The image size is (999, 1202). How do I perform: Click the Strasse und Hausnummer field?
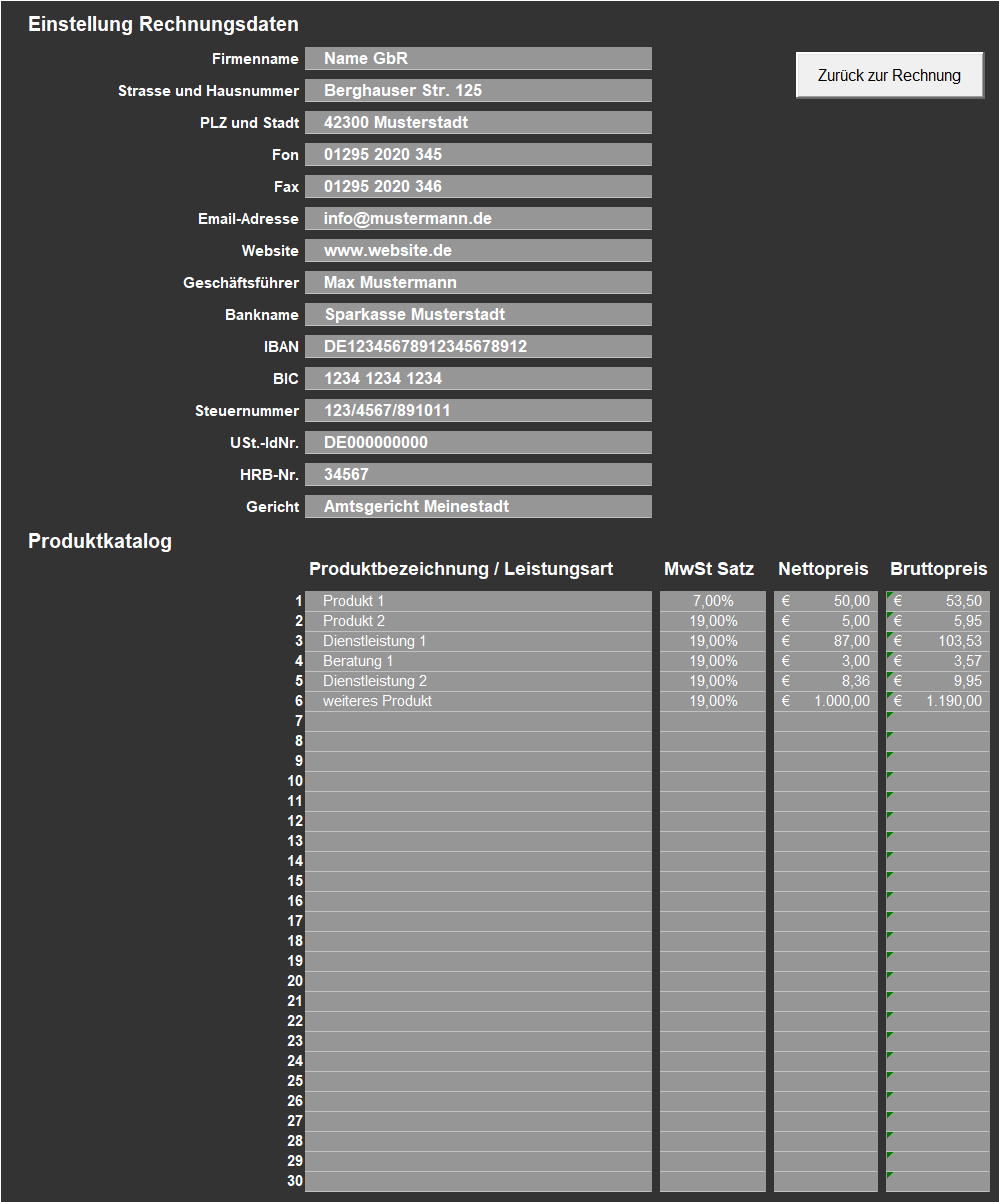coord(478,91)
